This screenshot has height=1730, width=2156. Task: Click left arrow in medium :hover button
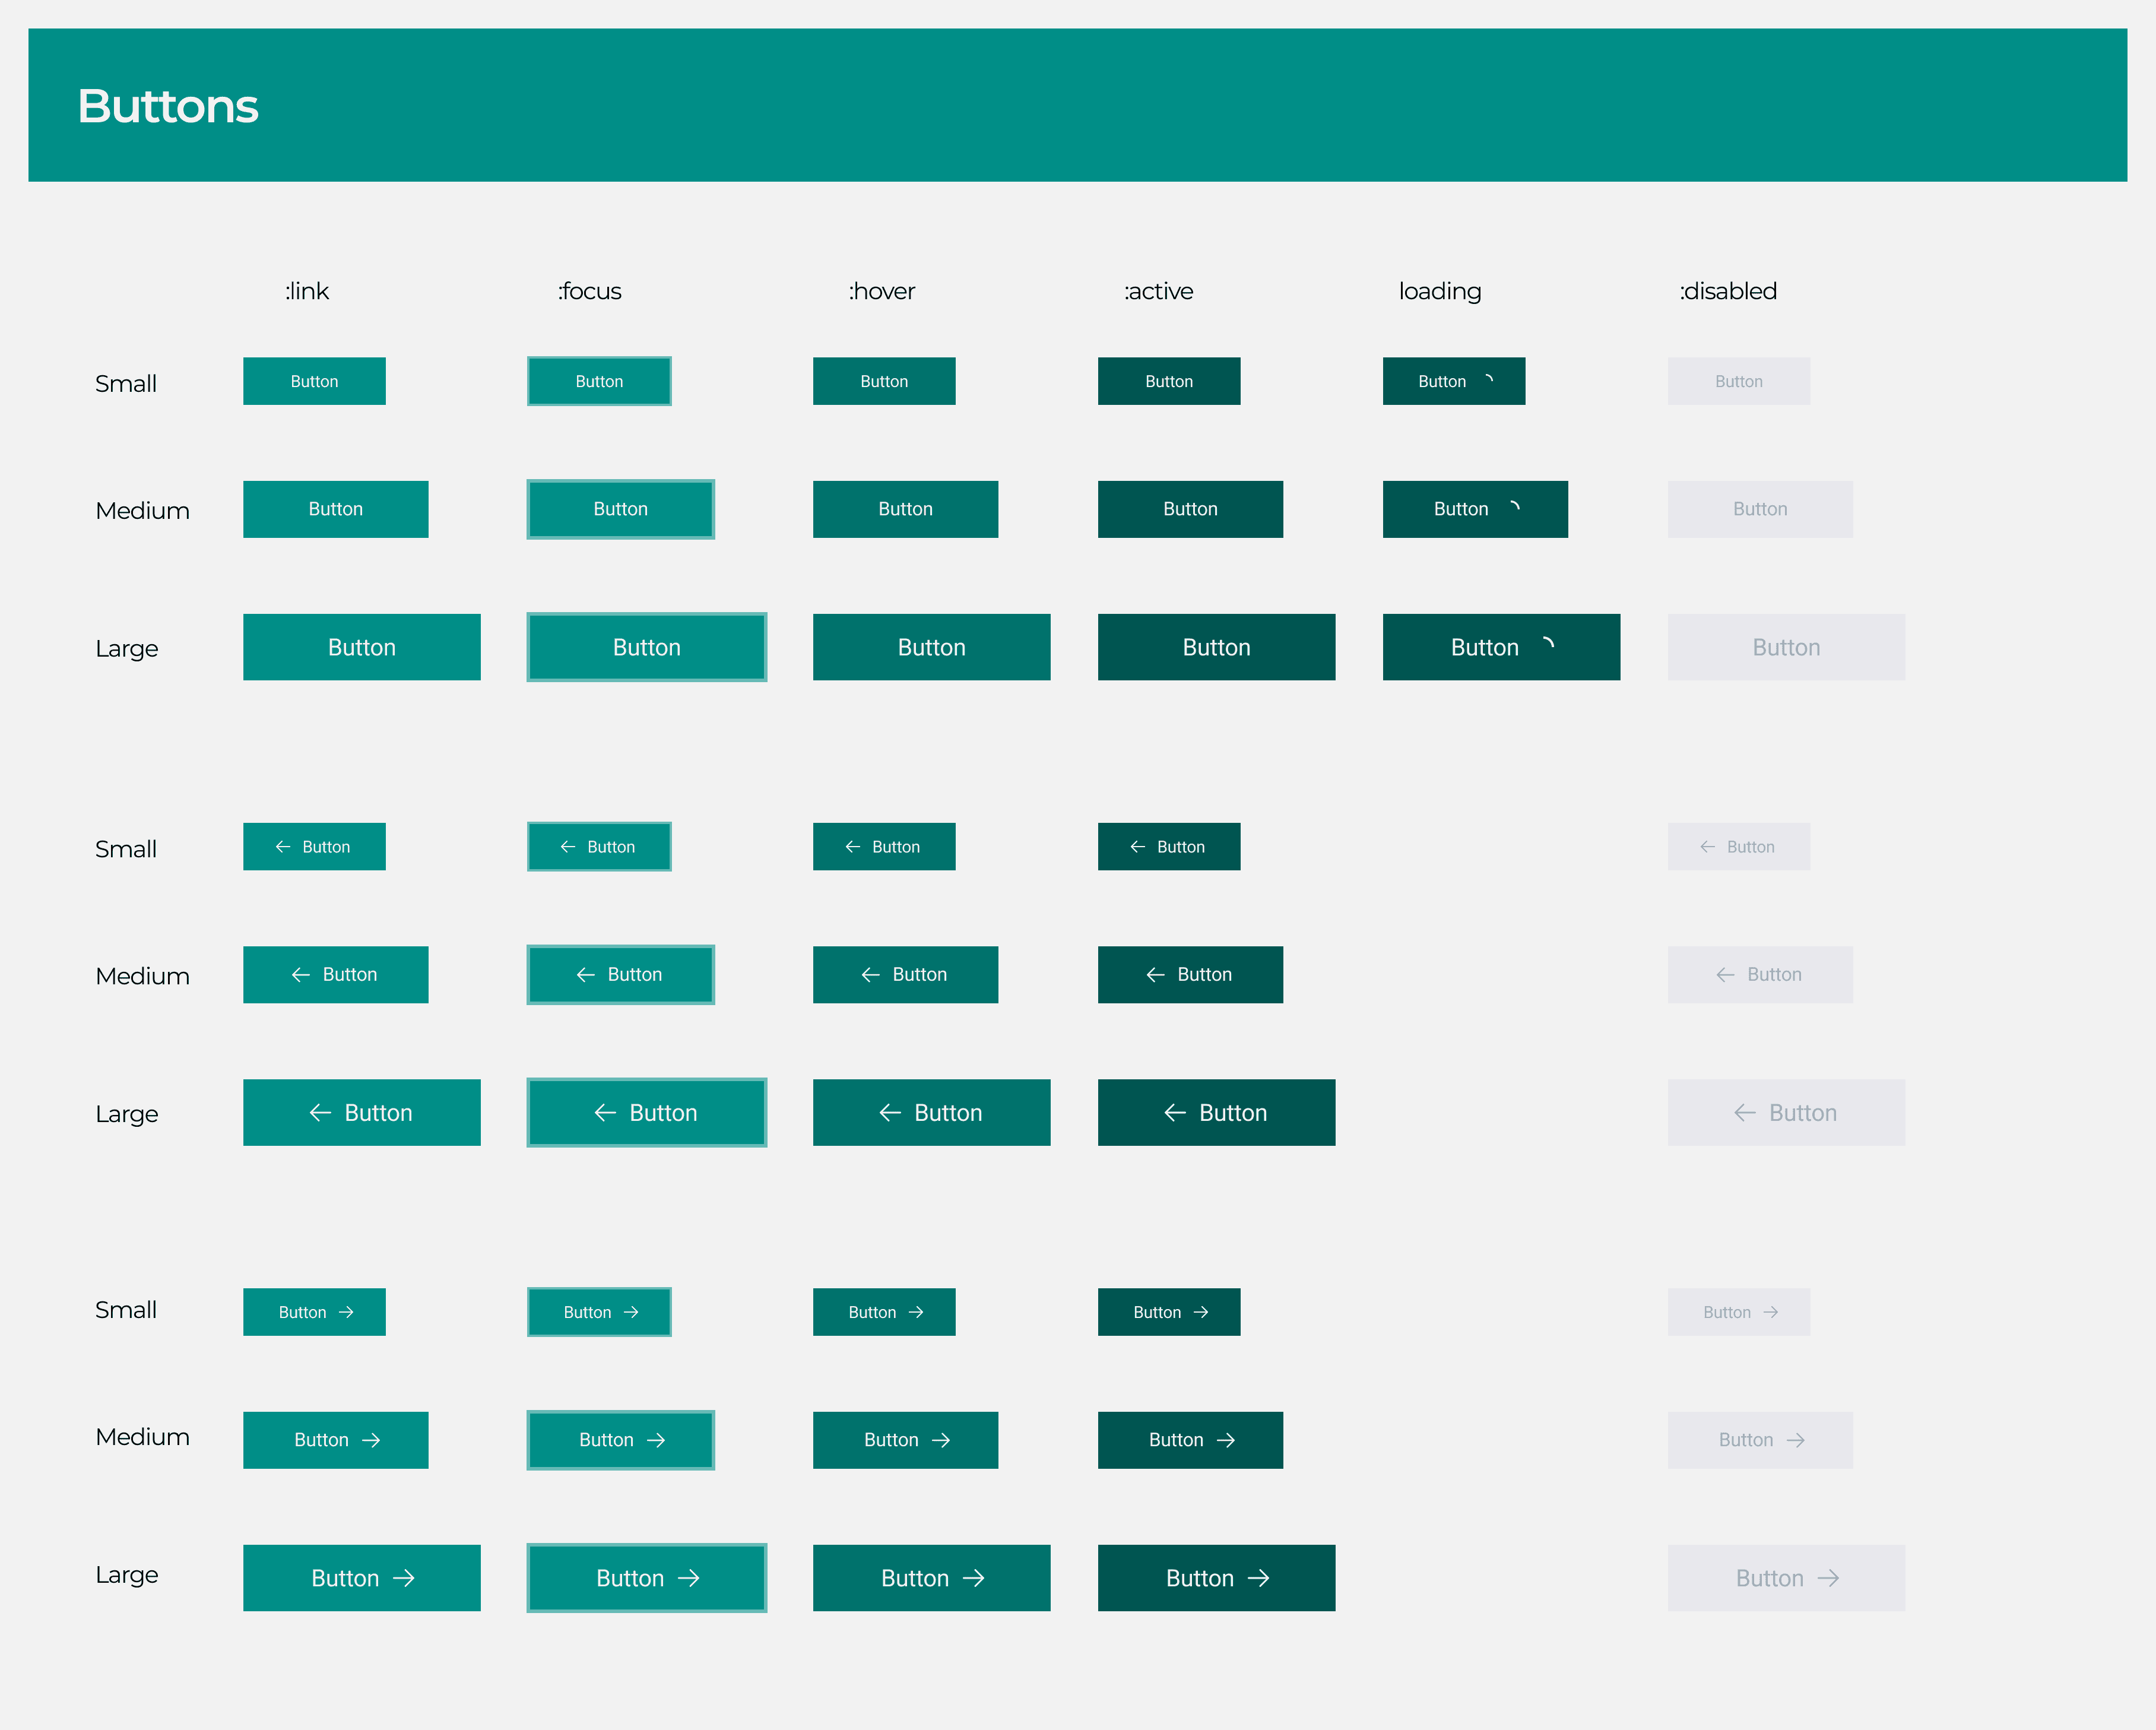click(x=870, y=974)
